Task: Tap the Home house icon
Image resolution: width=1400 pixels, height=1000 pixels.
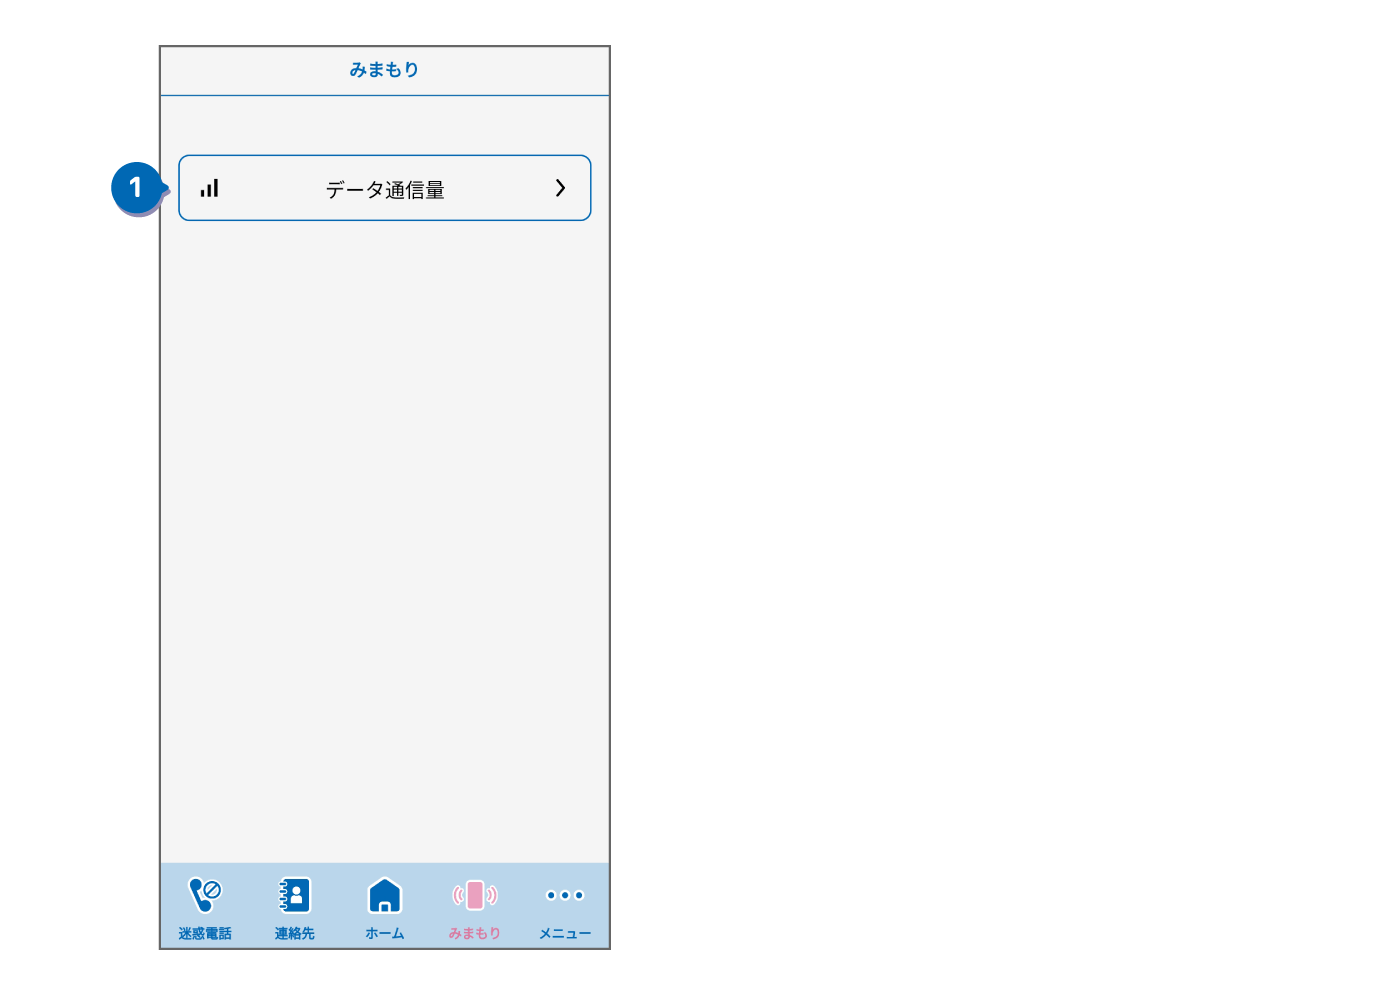Action: [x=385, y=895]
